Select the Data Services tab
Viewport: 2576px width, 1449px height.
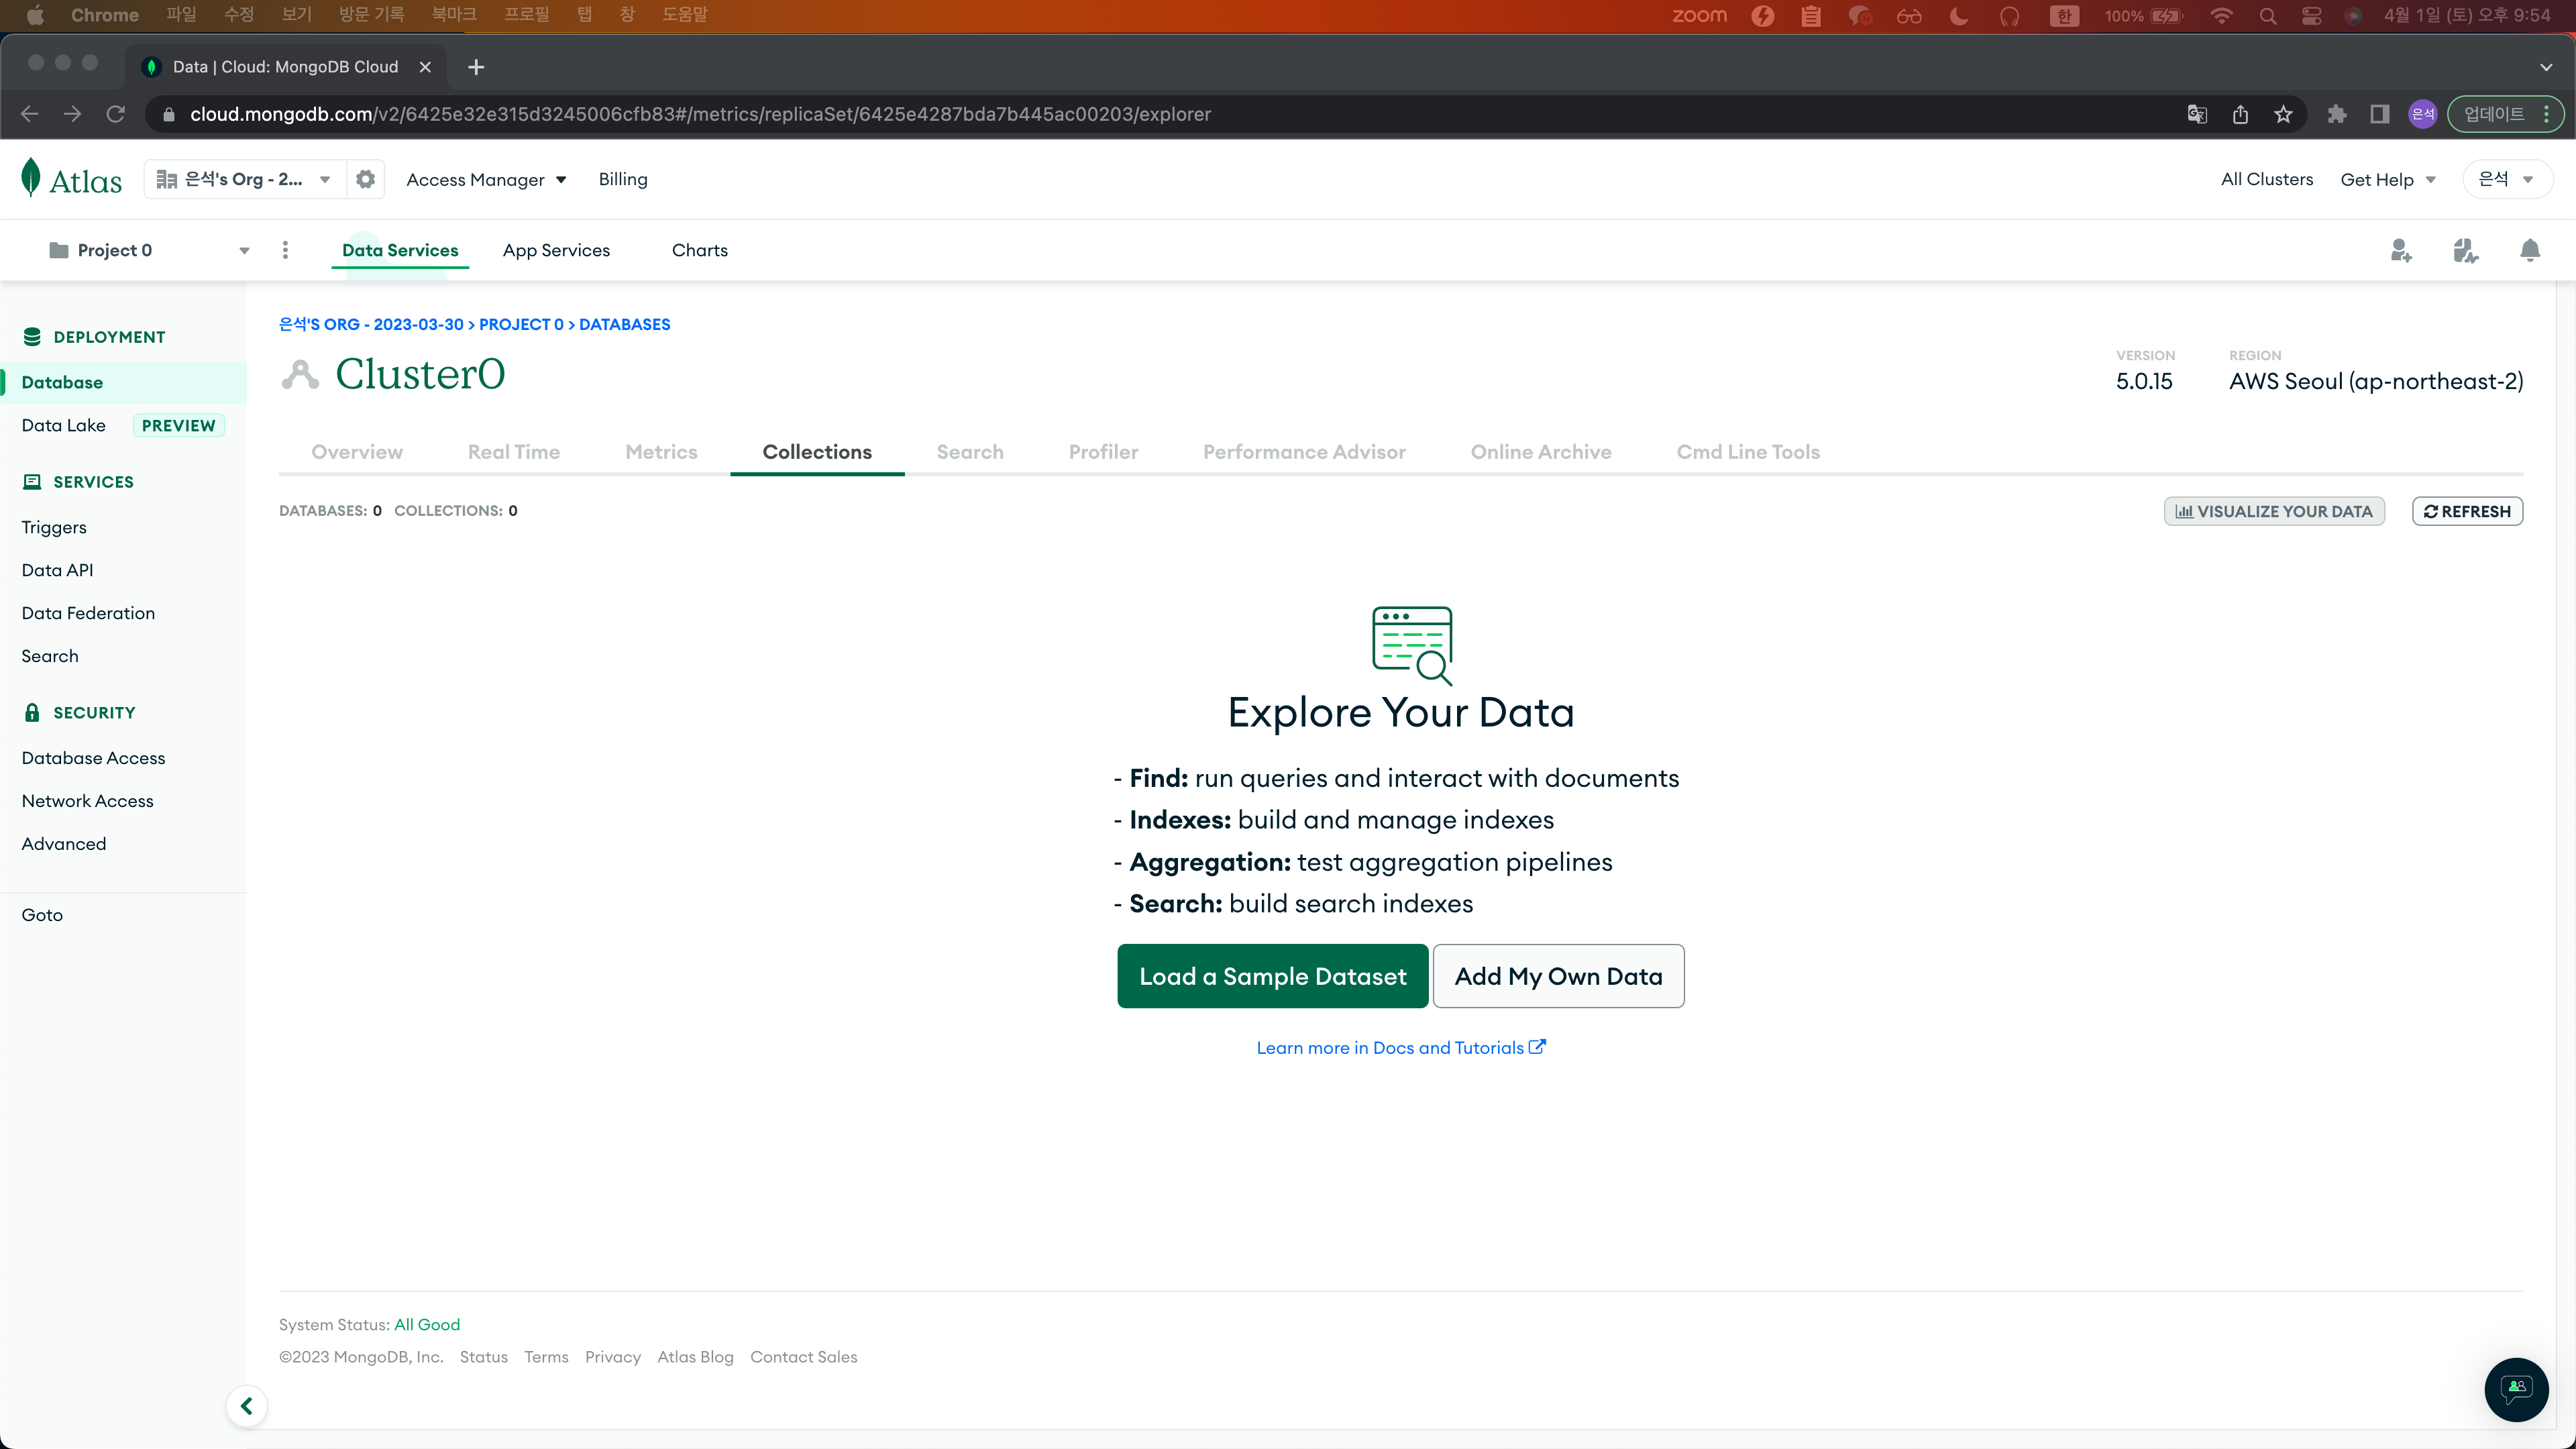pyautogui.click(x=400, y=250)
